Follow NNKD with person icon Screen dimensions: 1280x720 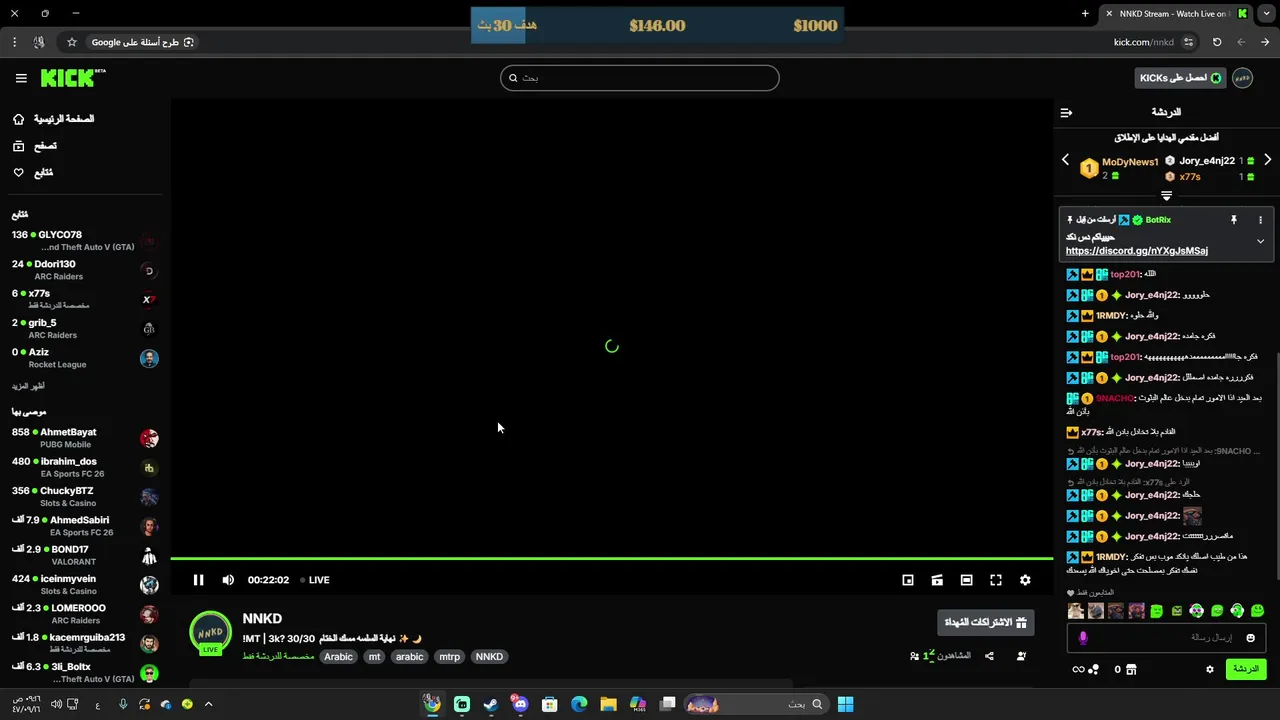pyautogui.click(x=1021, y=656)
